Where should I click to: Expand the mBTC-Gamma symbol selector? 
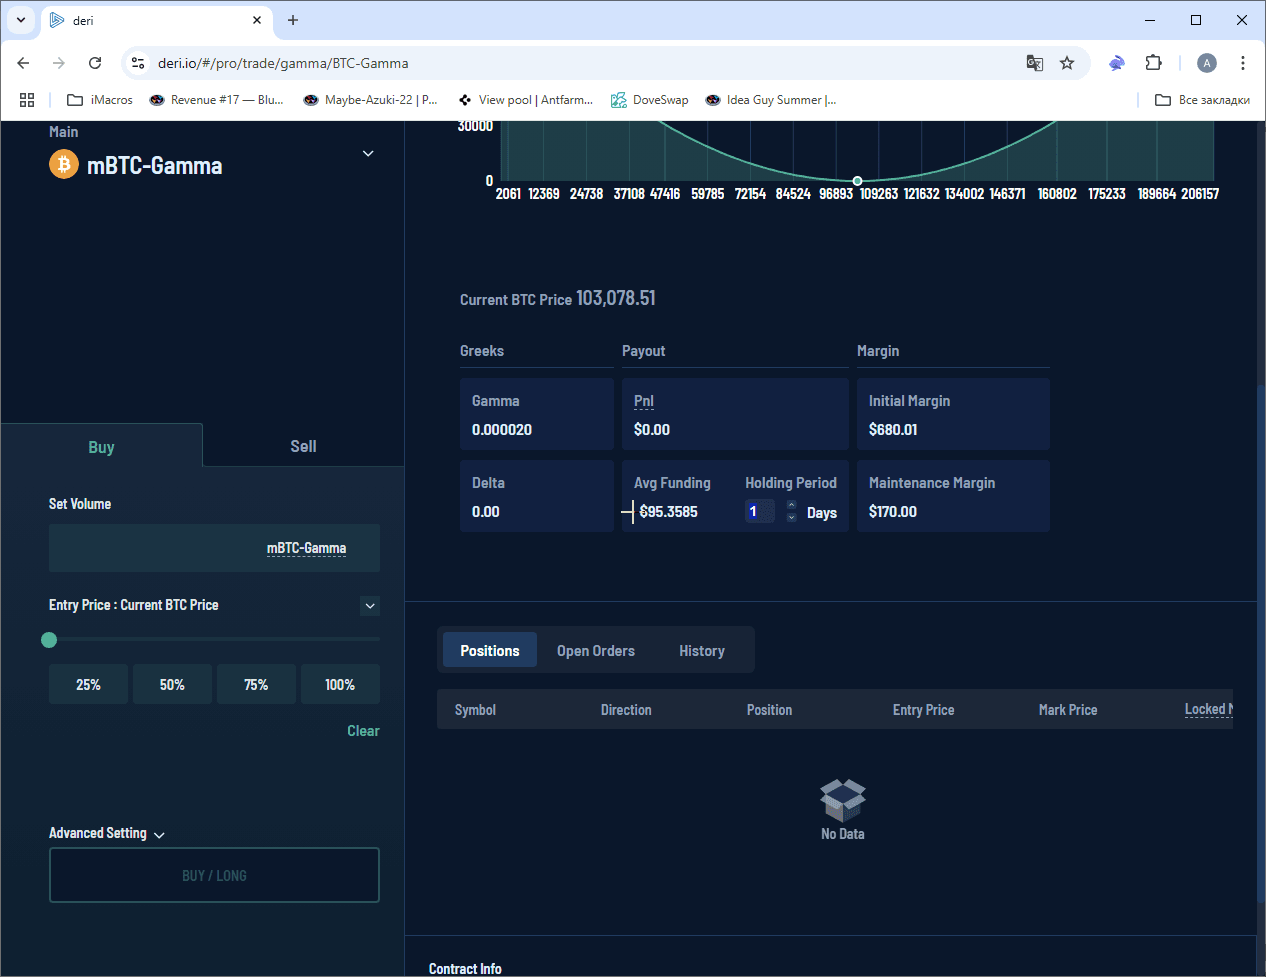pos(368,153)
